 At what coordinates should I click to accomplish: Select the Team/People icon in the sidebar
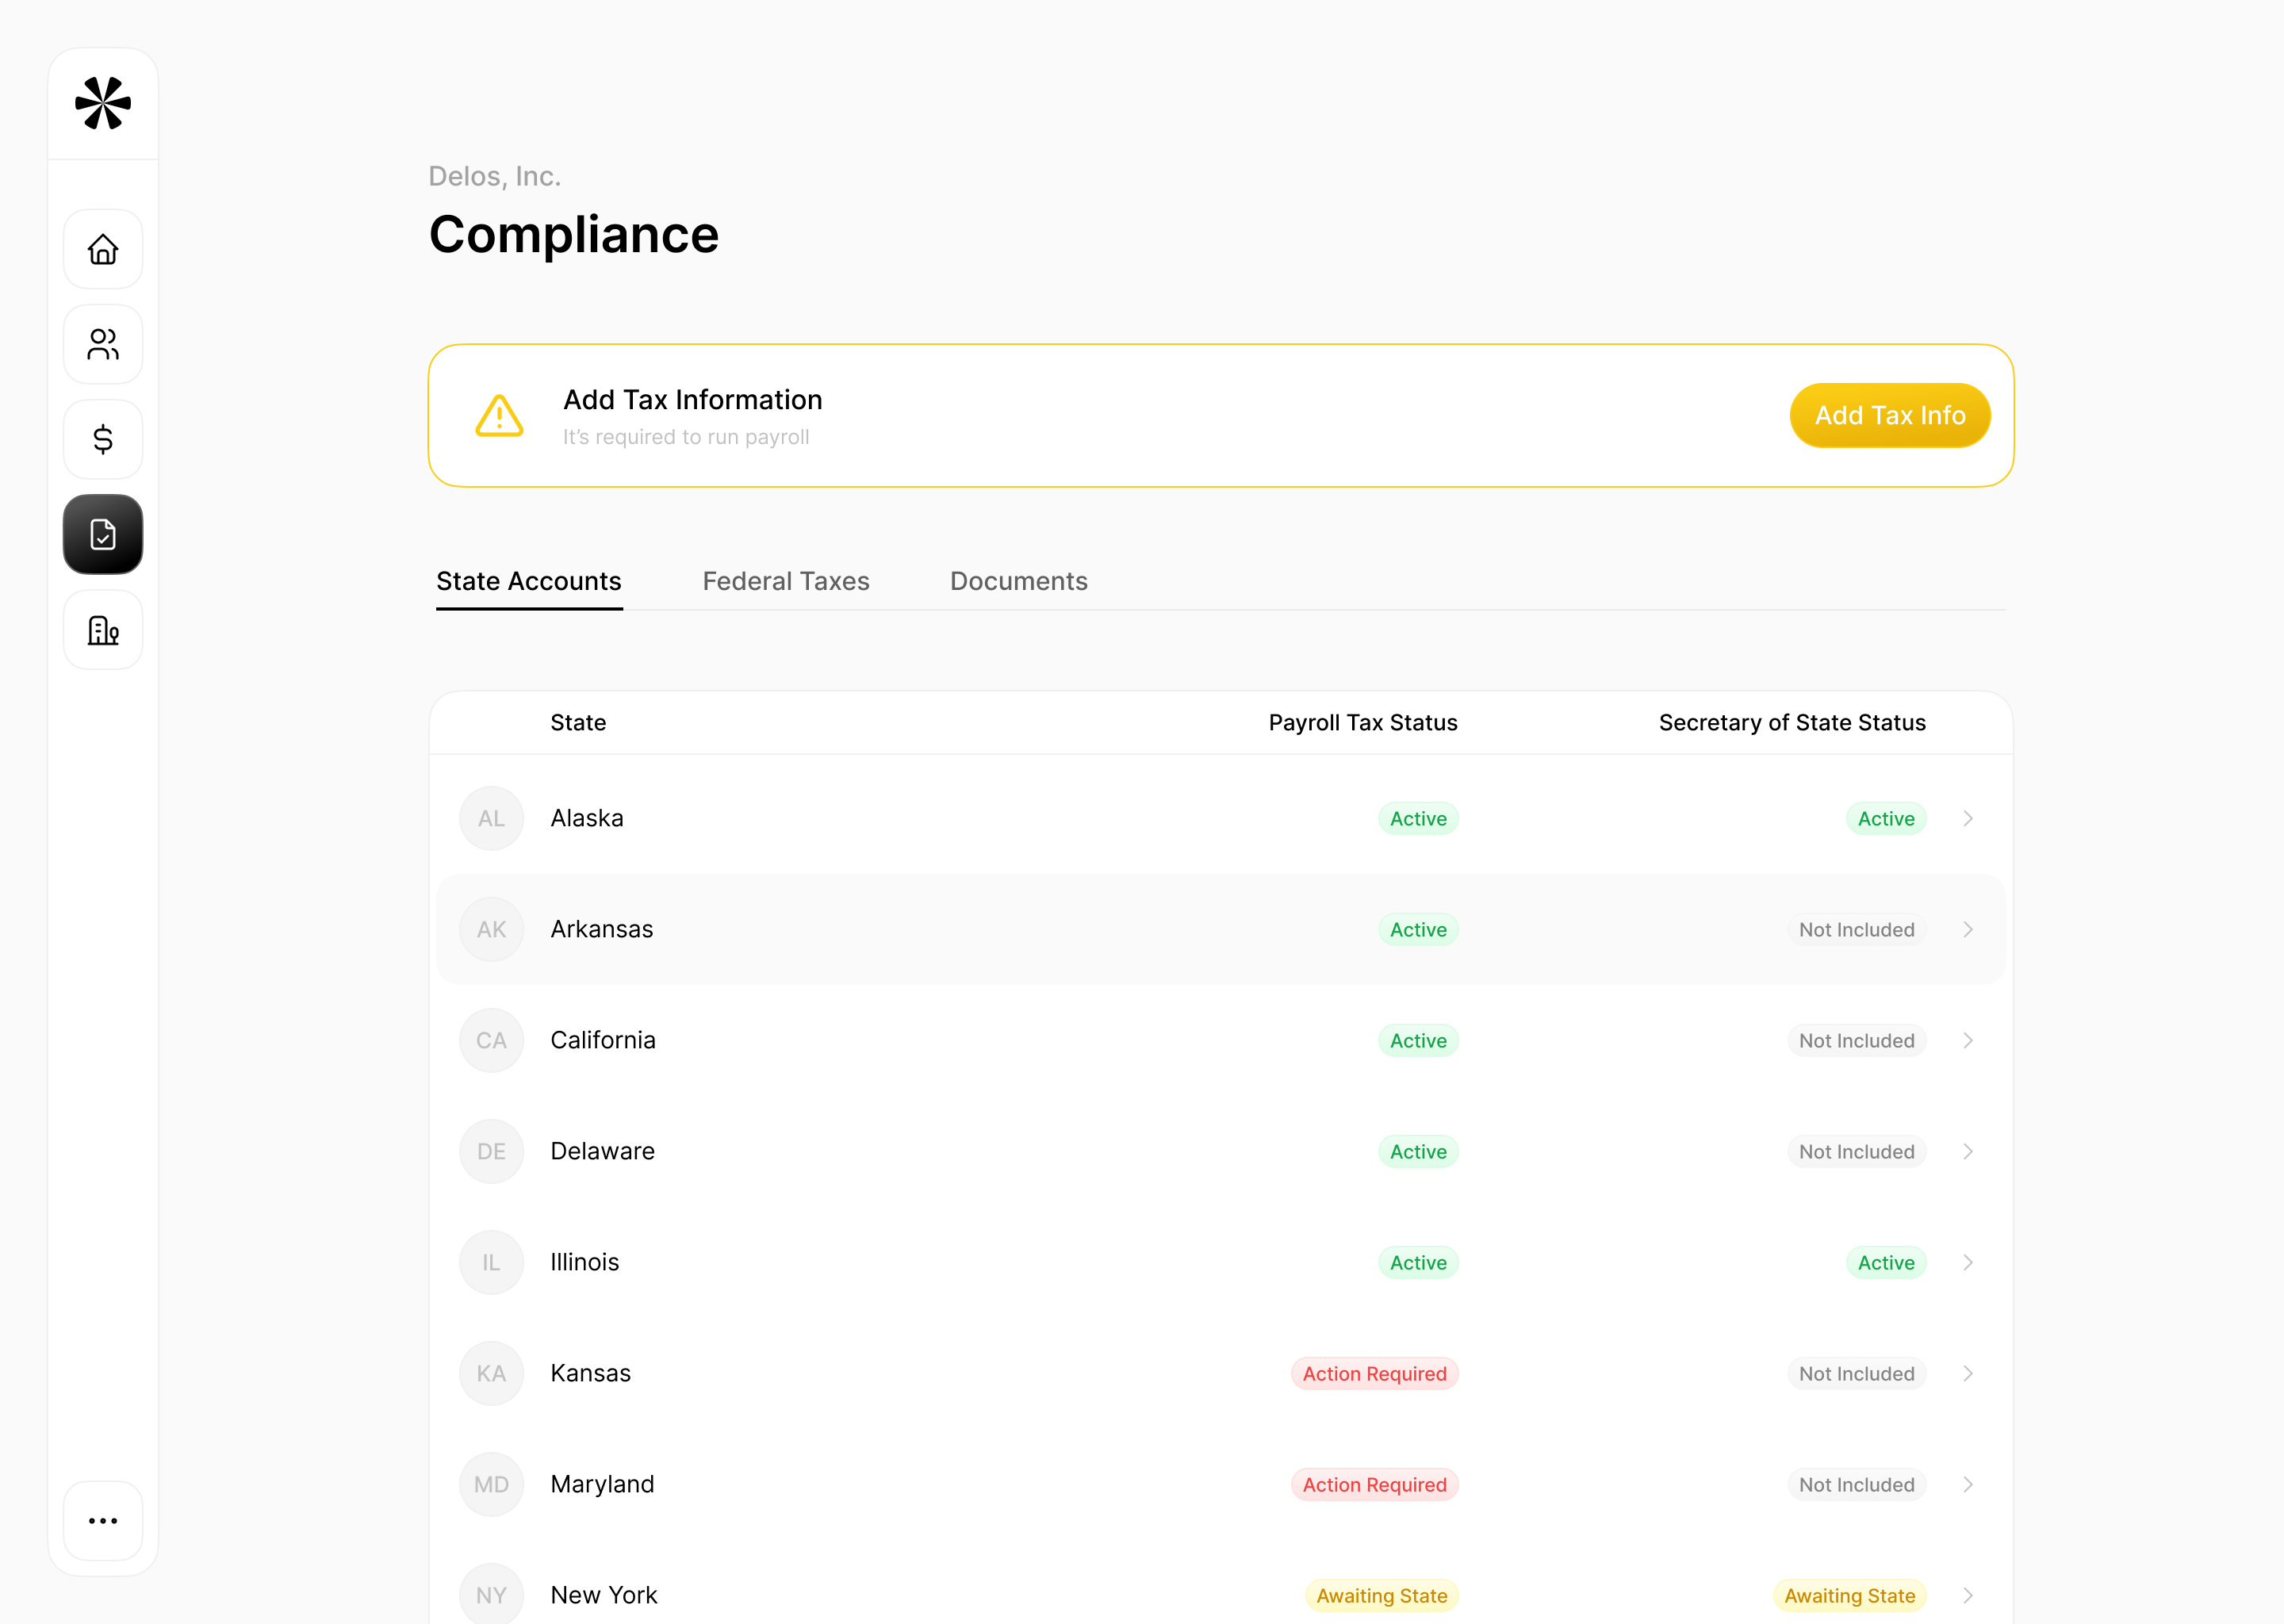[x=103, y=344]
